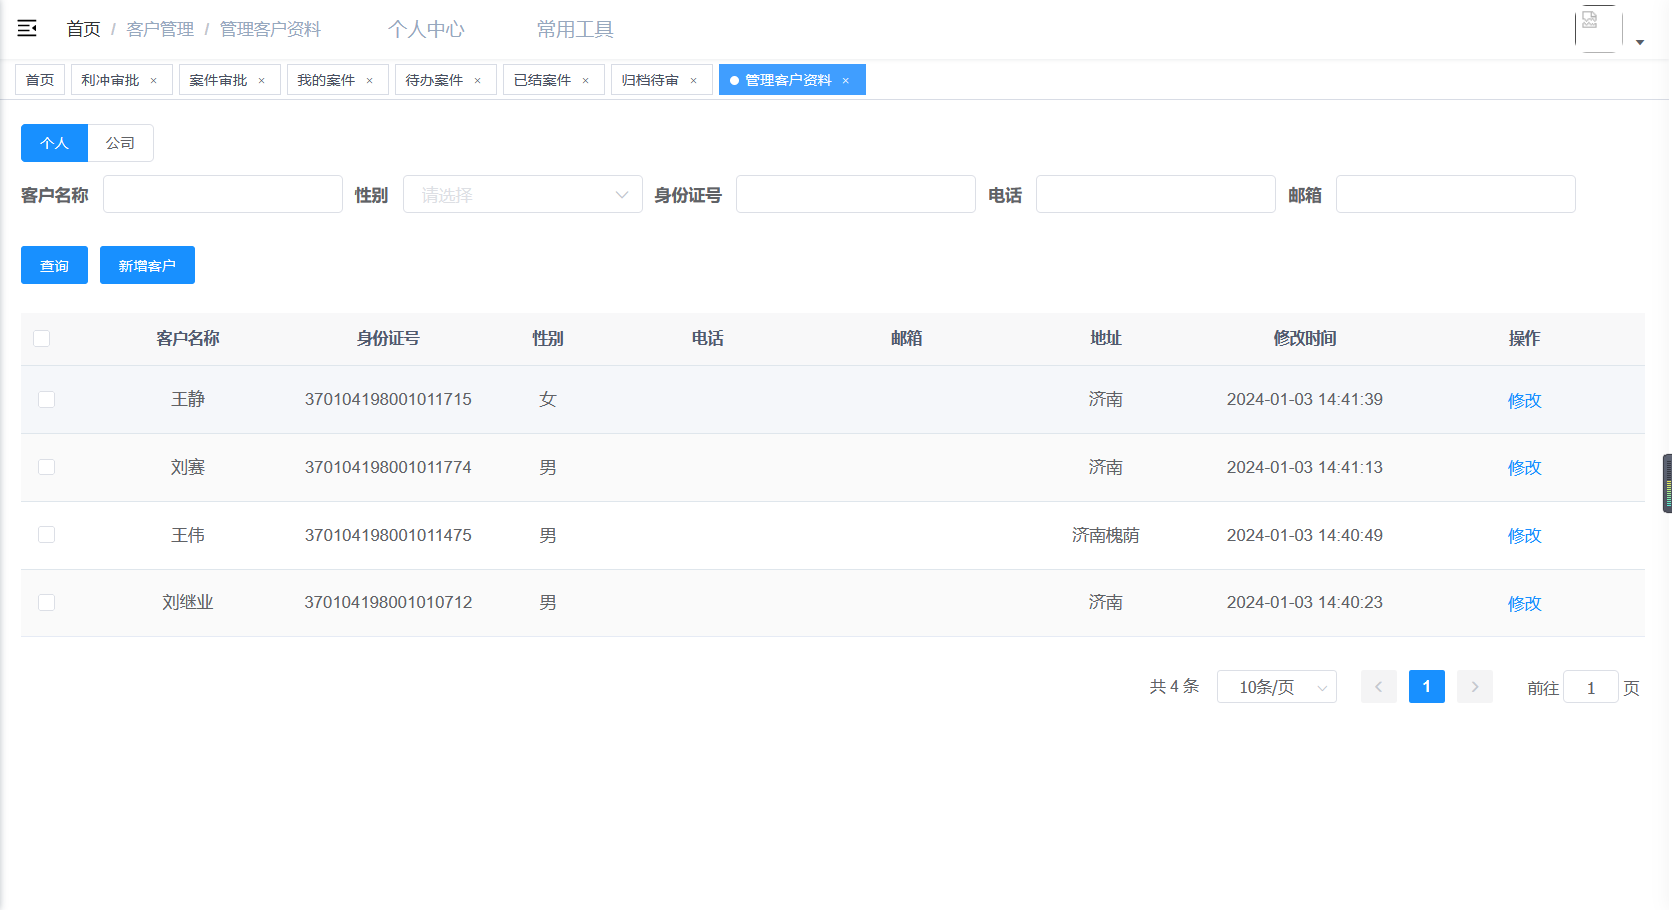This screenshot has width=1672, height=913.
Task: Collapse the sidebar with the hamburger icon
Action: (x=27, y=29)
